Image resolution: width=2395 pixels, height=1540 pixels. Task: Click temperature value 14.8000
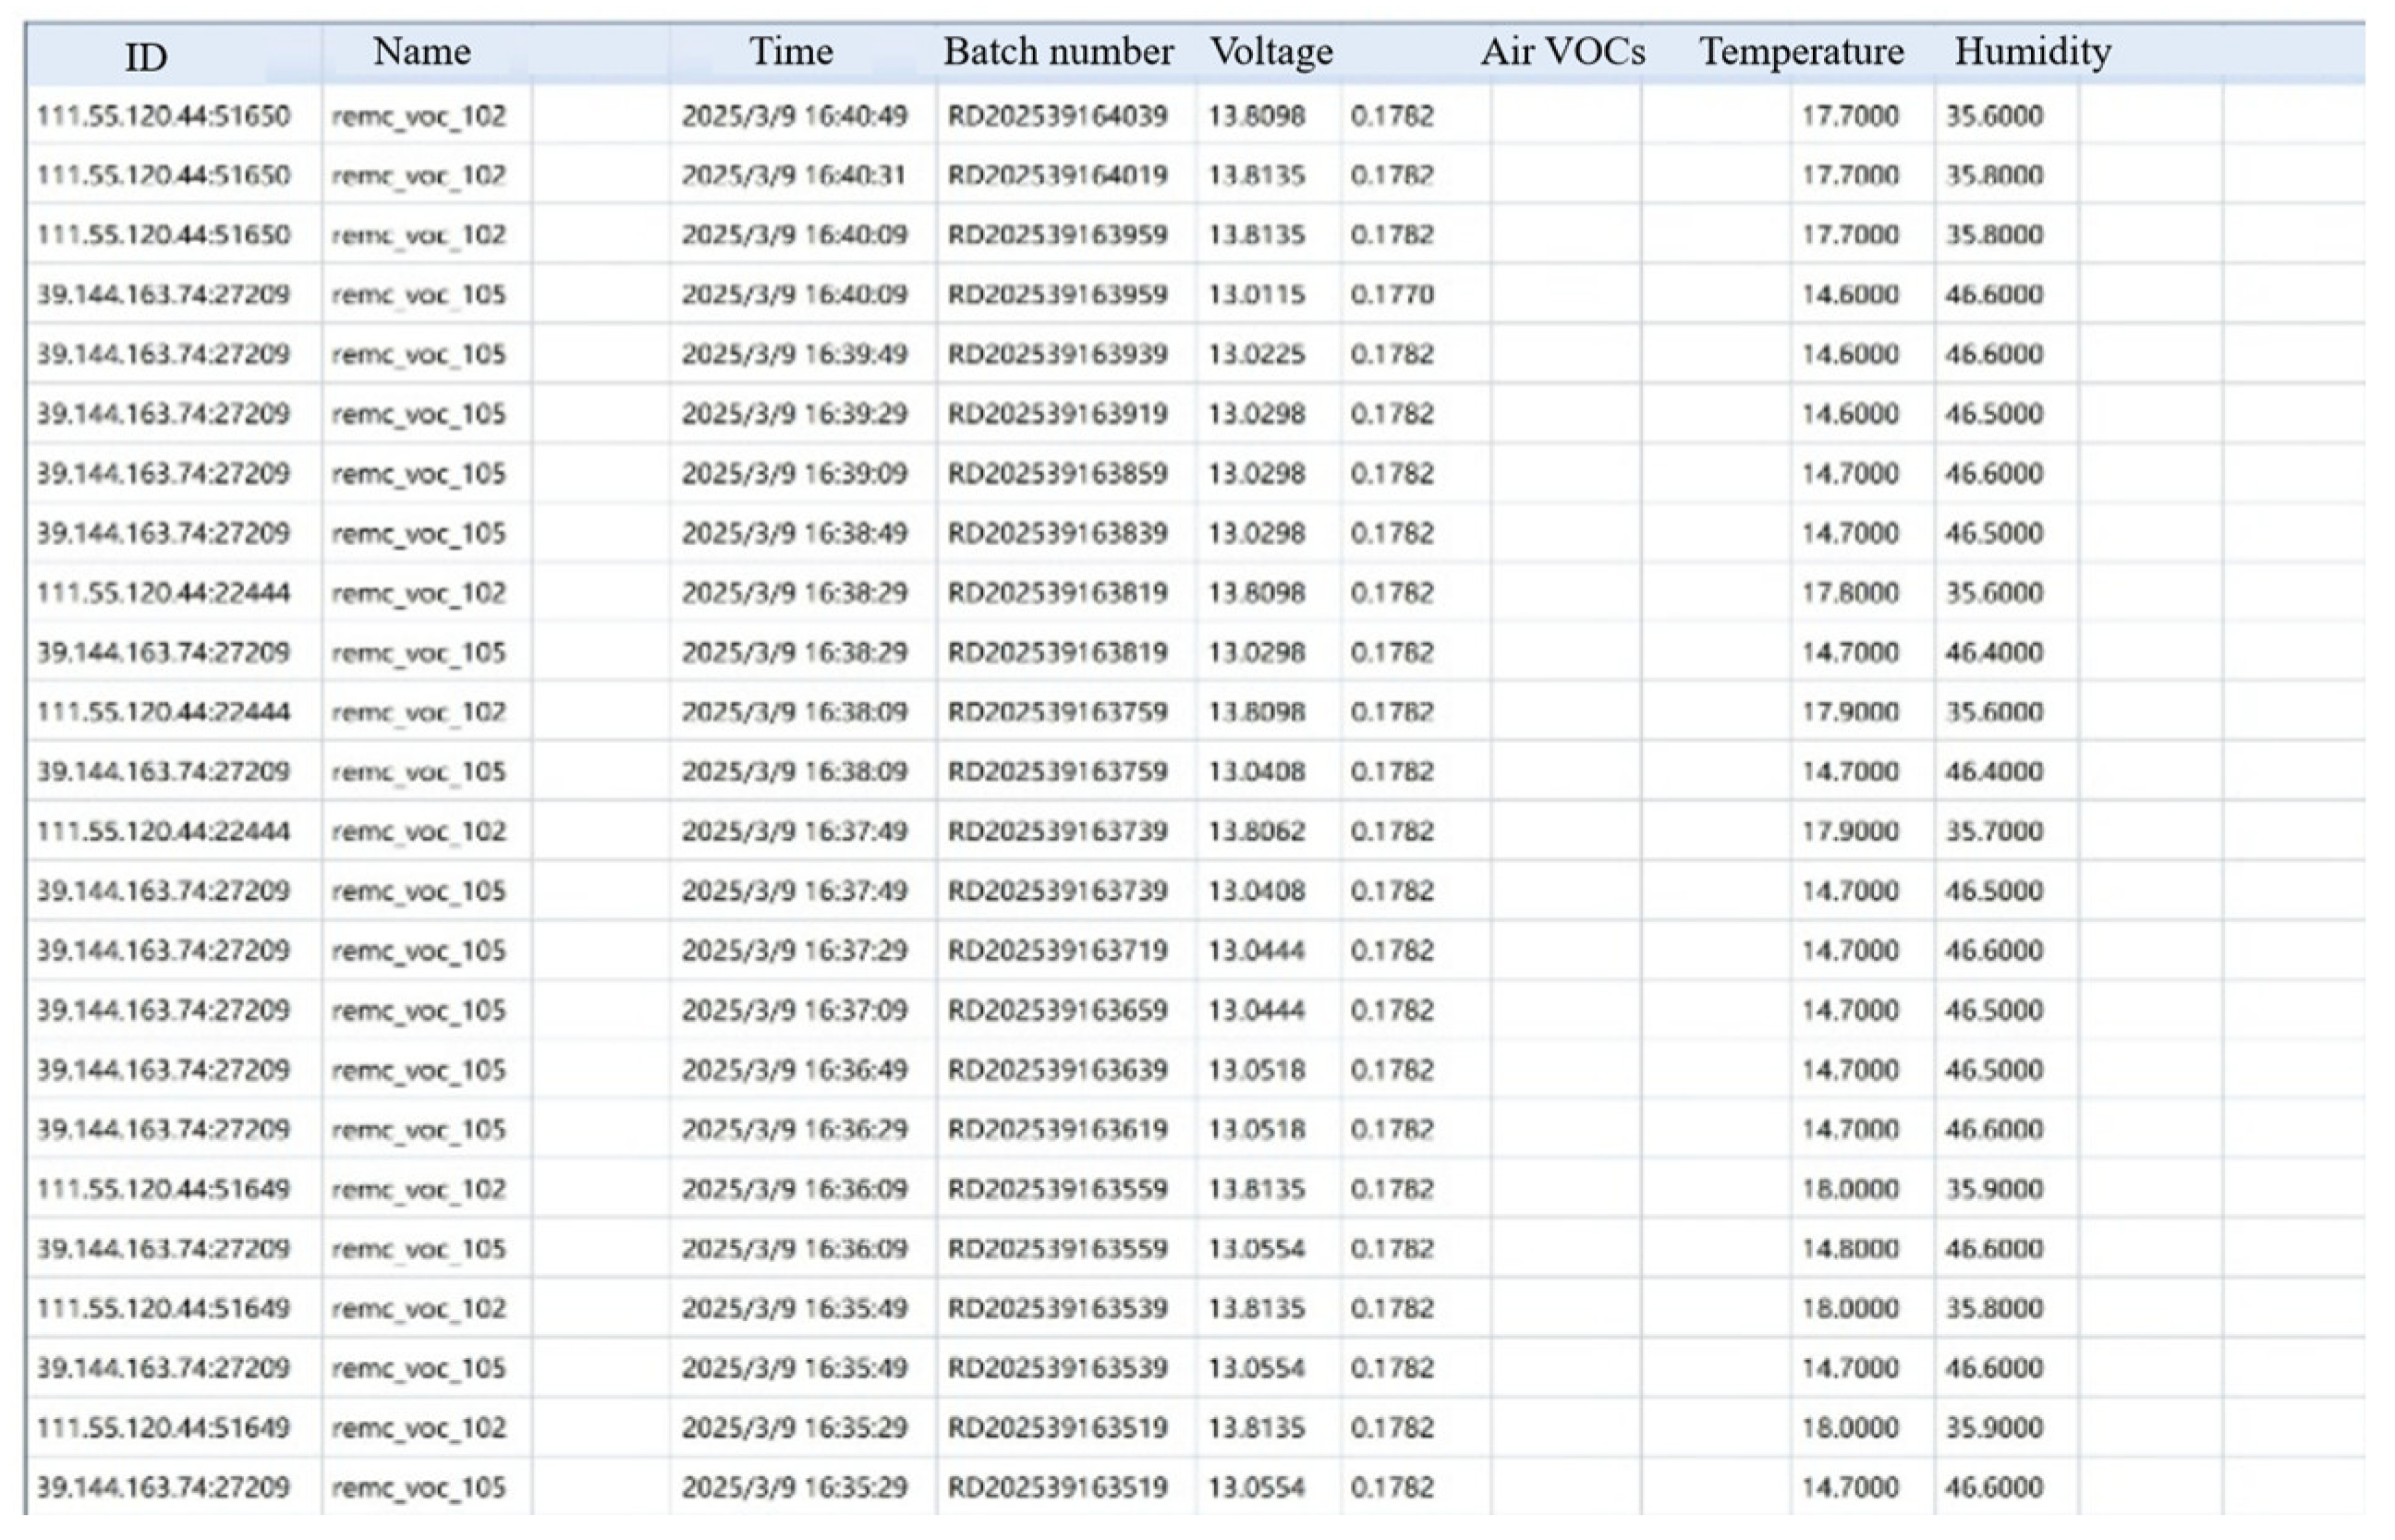click(x=1849, y=1249)
